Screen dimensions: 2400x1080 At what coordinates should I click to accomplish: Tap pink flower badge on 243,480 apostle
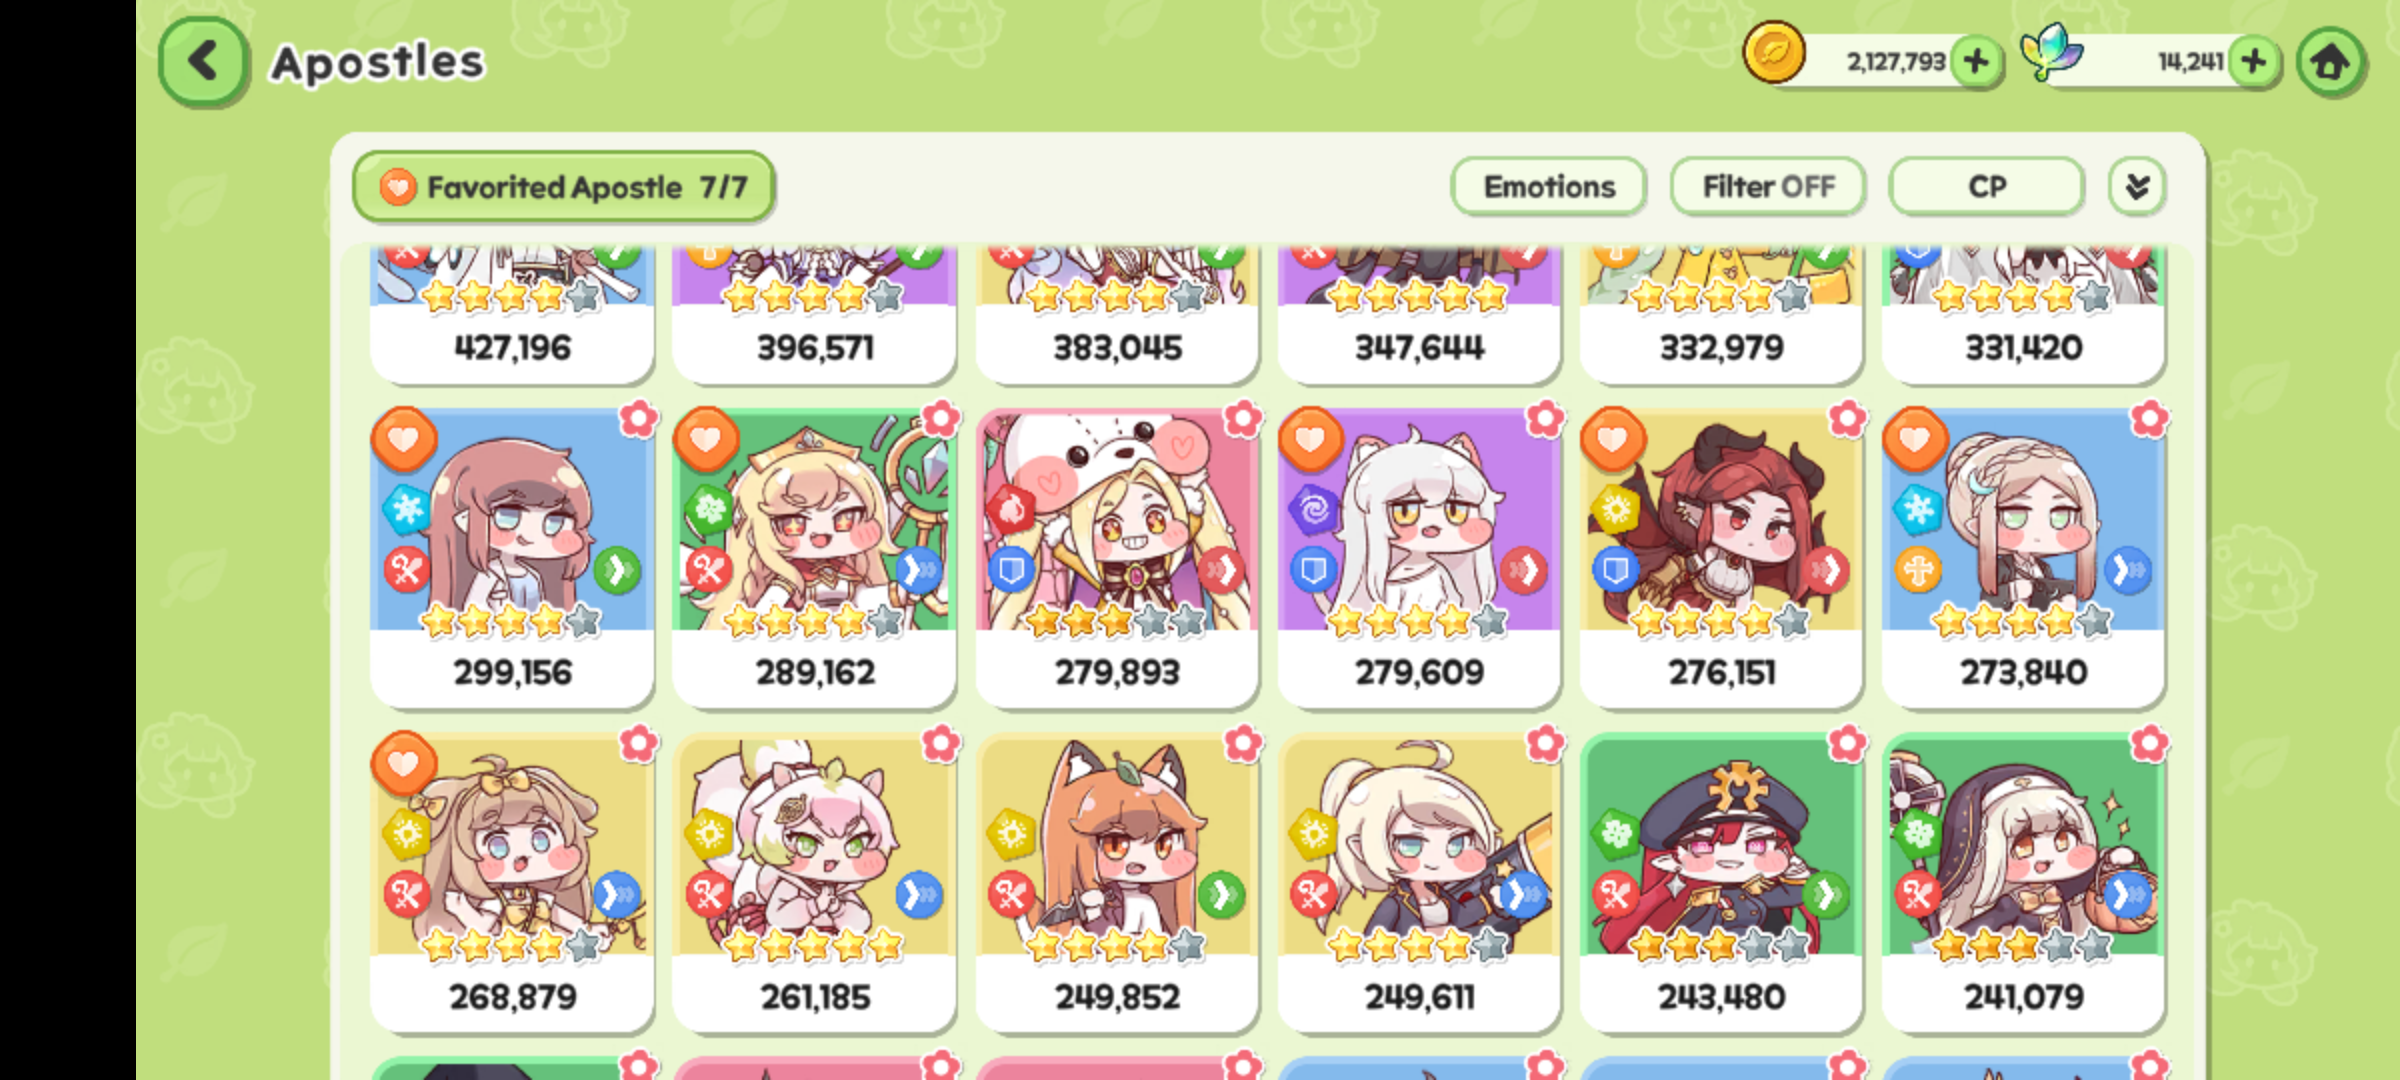click(1846, 744)
